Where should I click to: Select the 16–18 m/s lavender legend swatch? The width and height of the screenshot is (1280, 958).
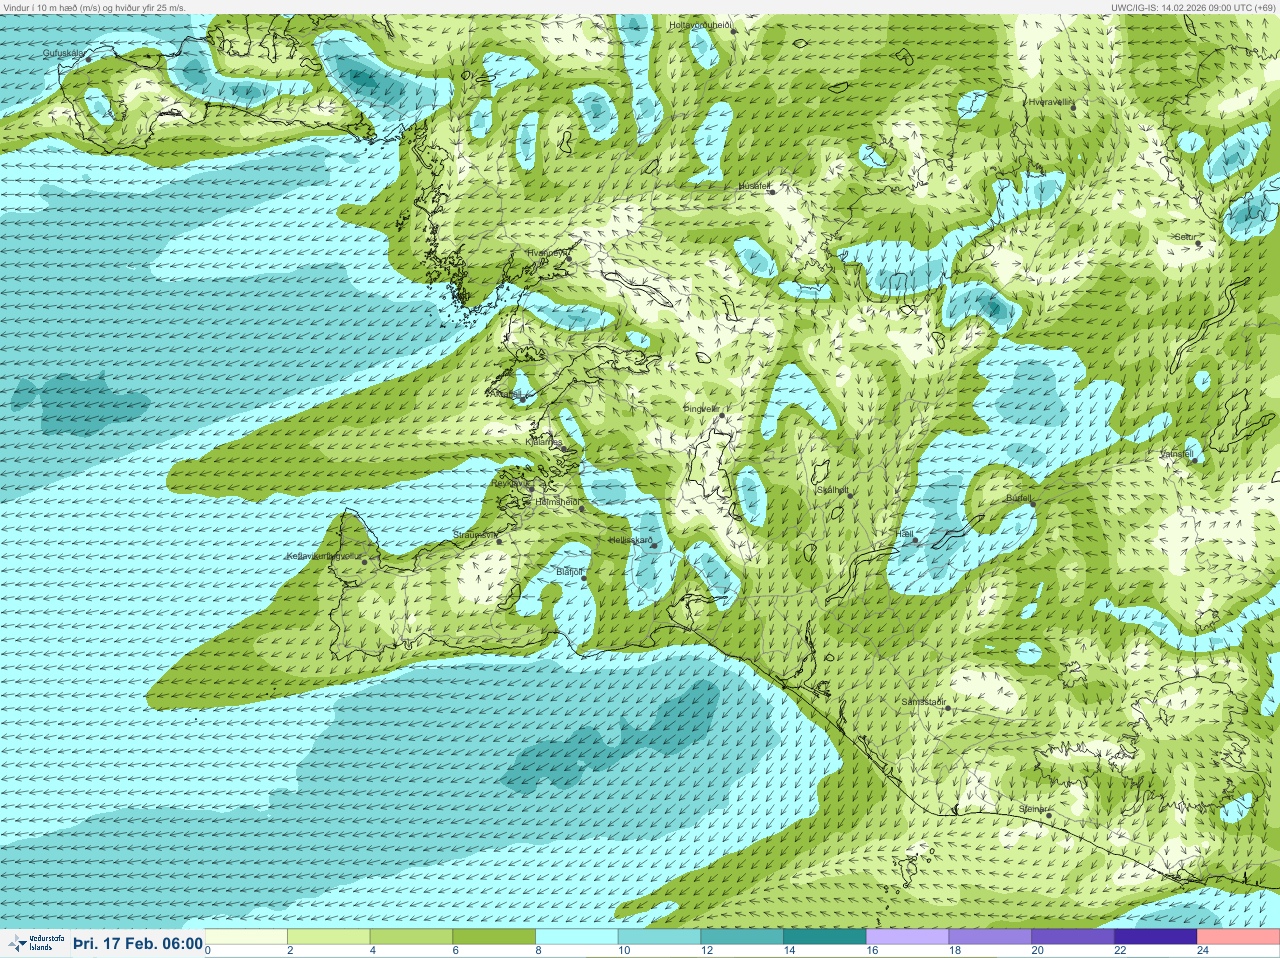907,937
